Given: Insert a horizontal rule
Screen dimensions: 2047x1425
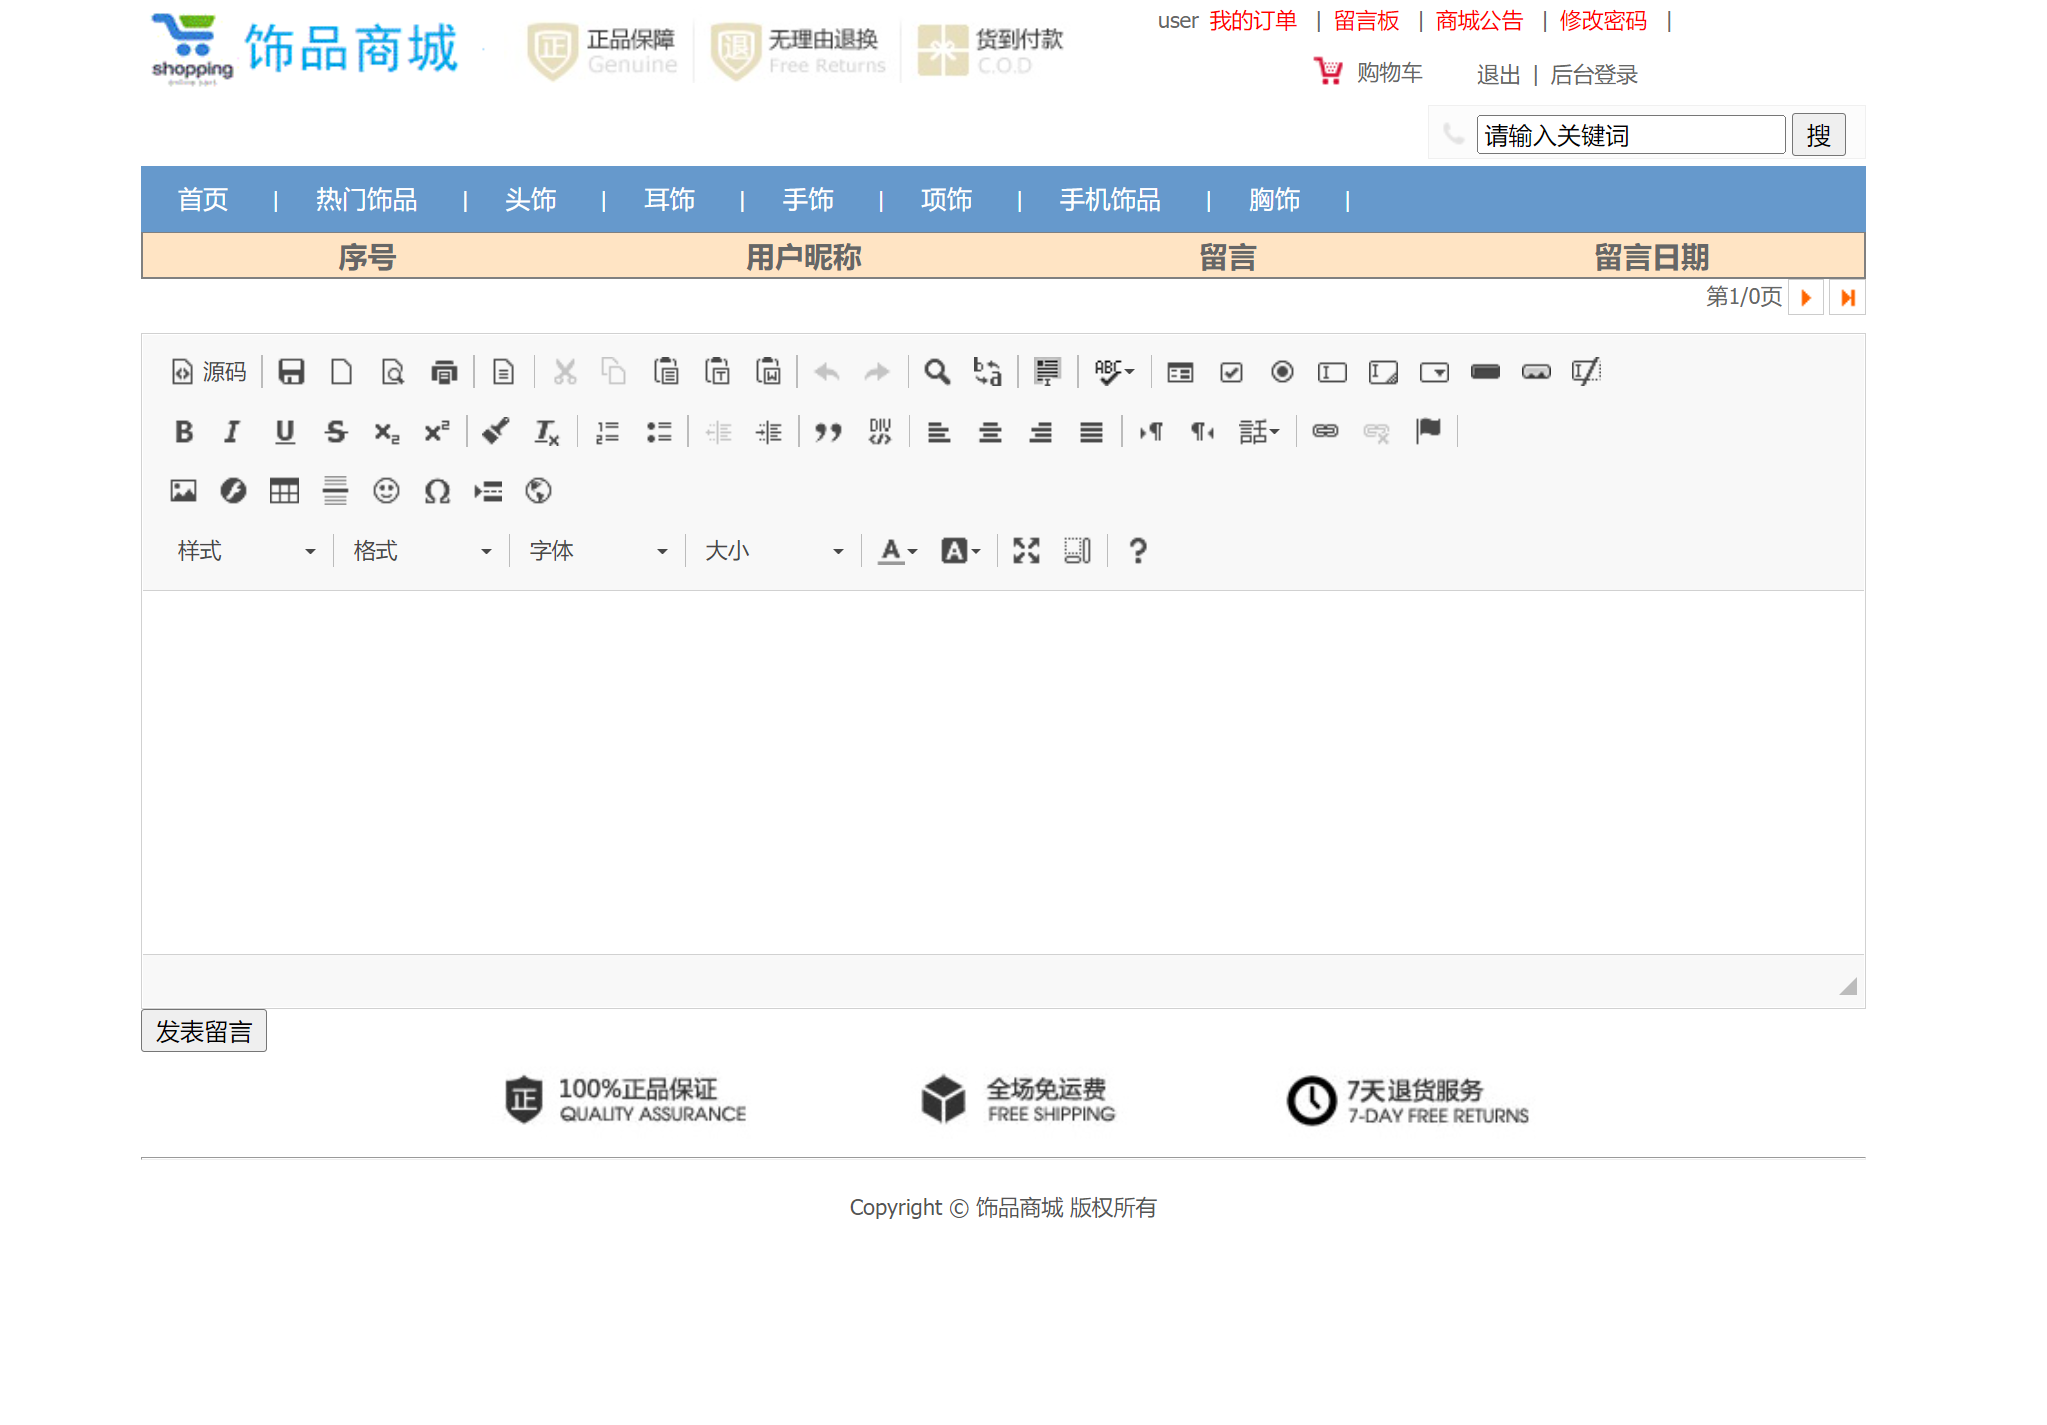Looking at the screenshot, I should [335, 491].
